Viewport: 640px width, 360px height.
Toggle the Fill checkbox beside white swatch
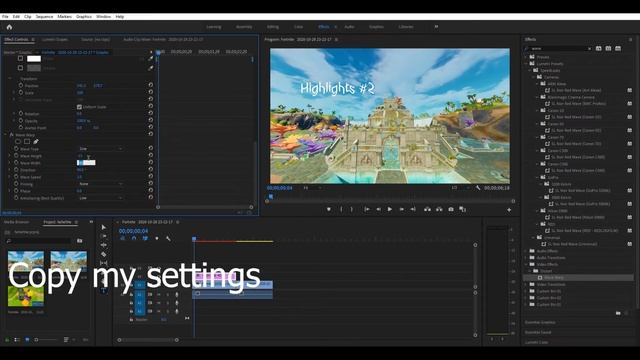coord(20,58)
